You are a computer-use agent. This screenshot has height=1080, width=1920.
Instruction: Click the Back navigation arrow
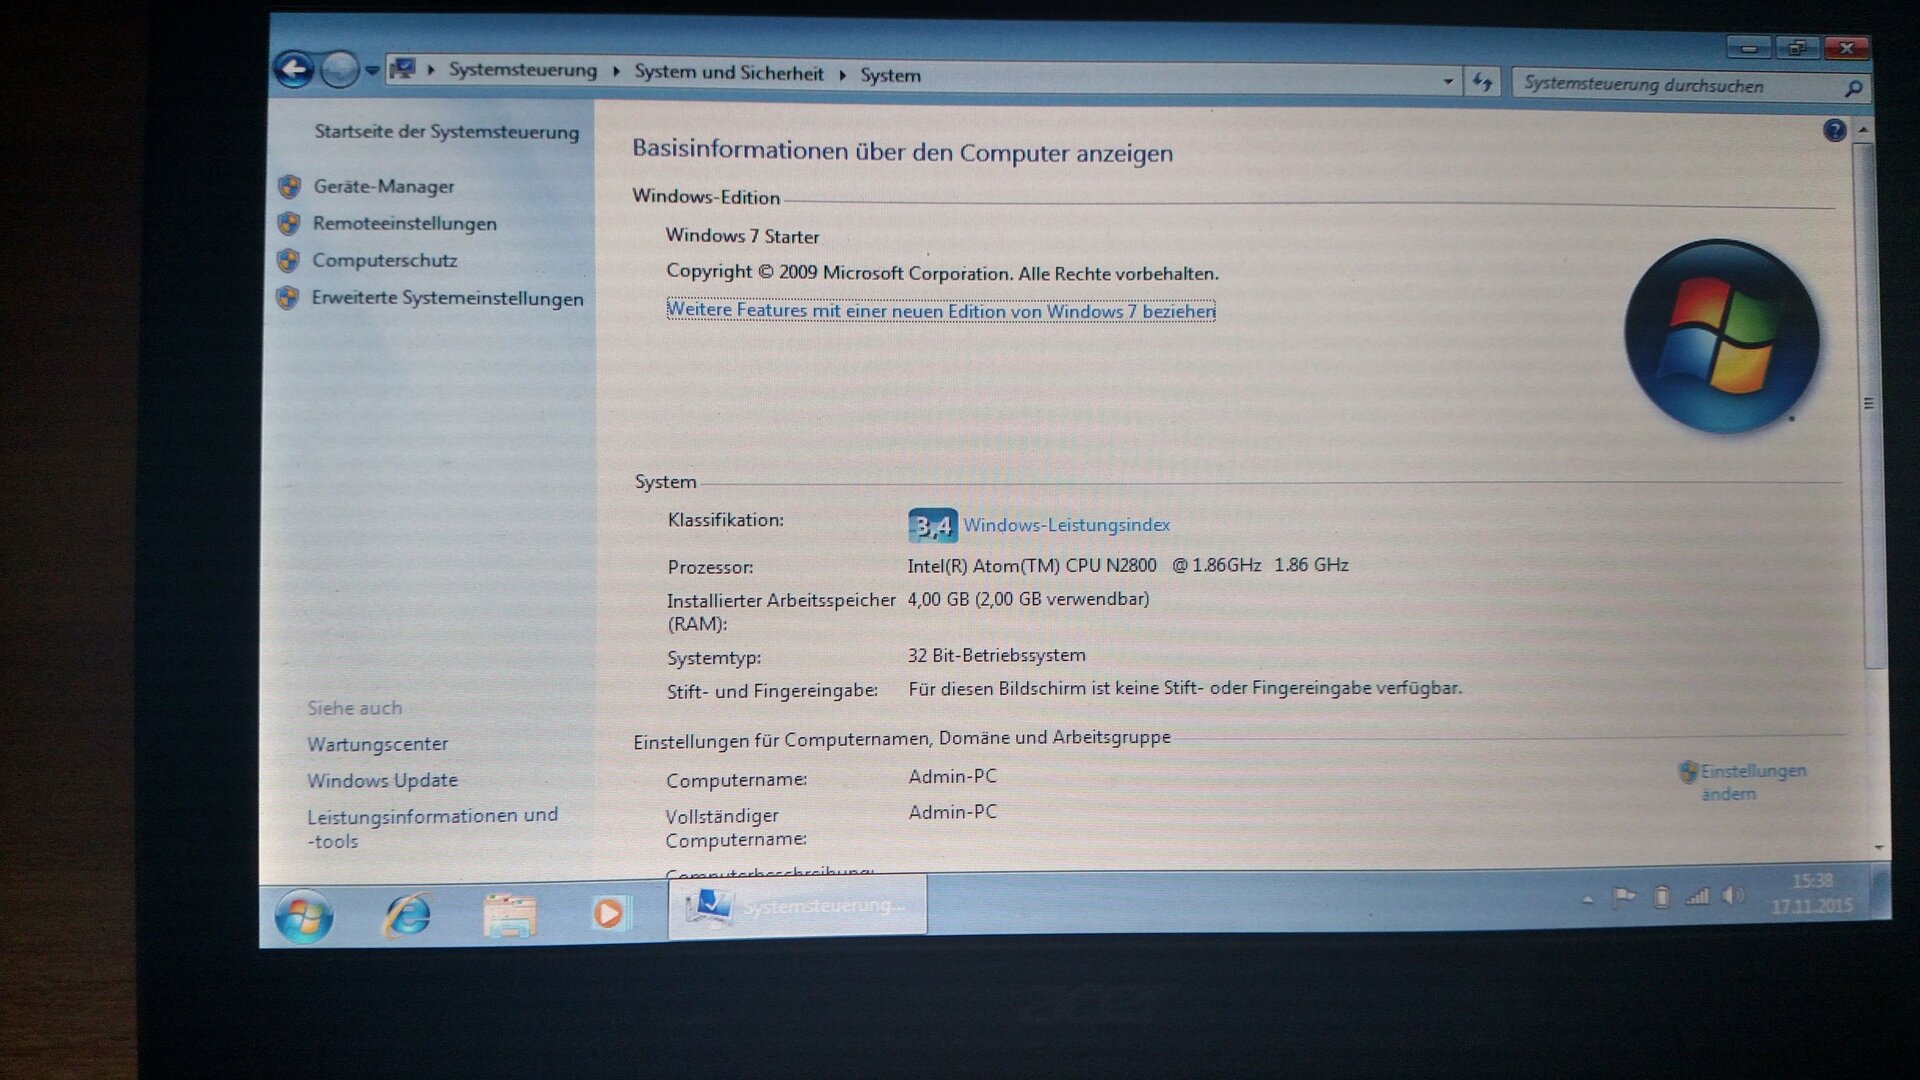coord(294,69)
